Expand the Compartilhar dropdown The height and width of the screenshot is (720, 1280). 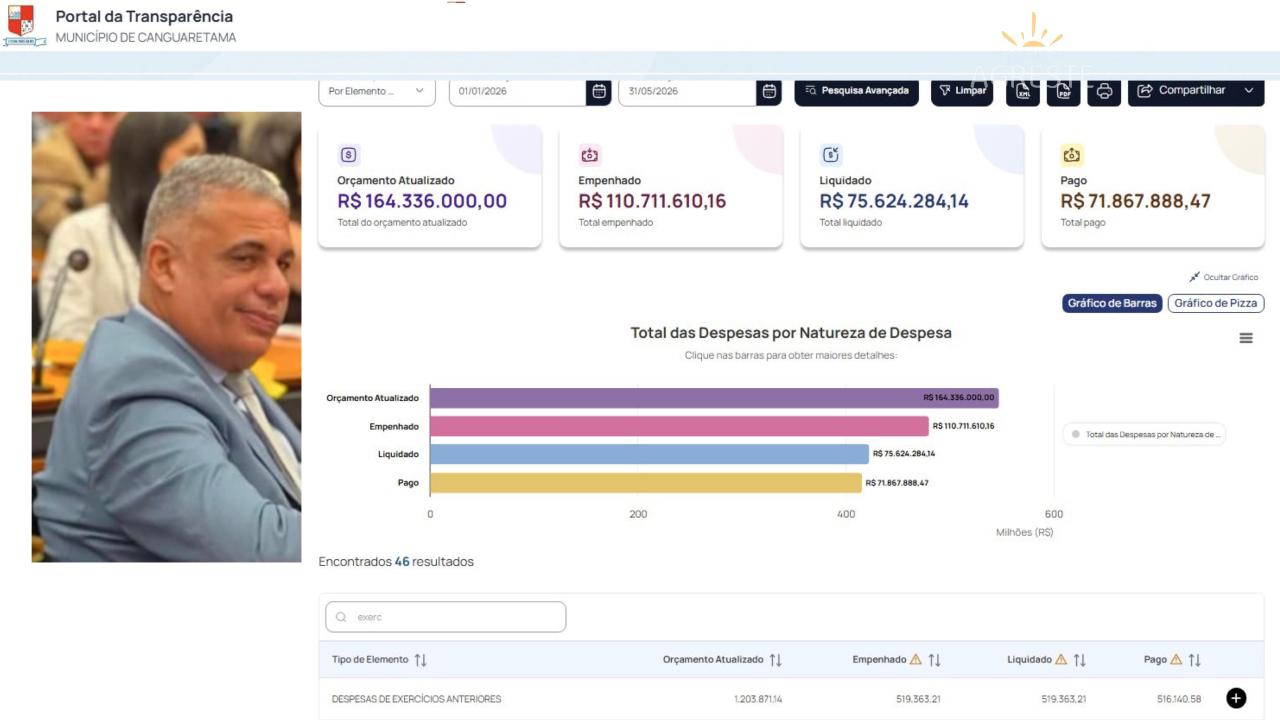(x=1196, y=91)
